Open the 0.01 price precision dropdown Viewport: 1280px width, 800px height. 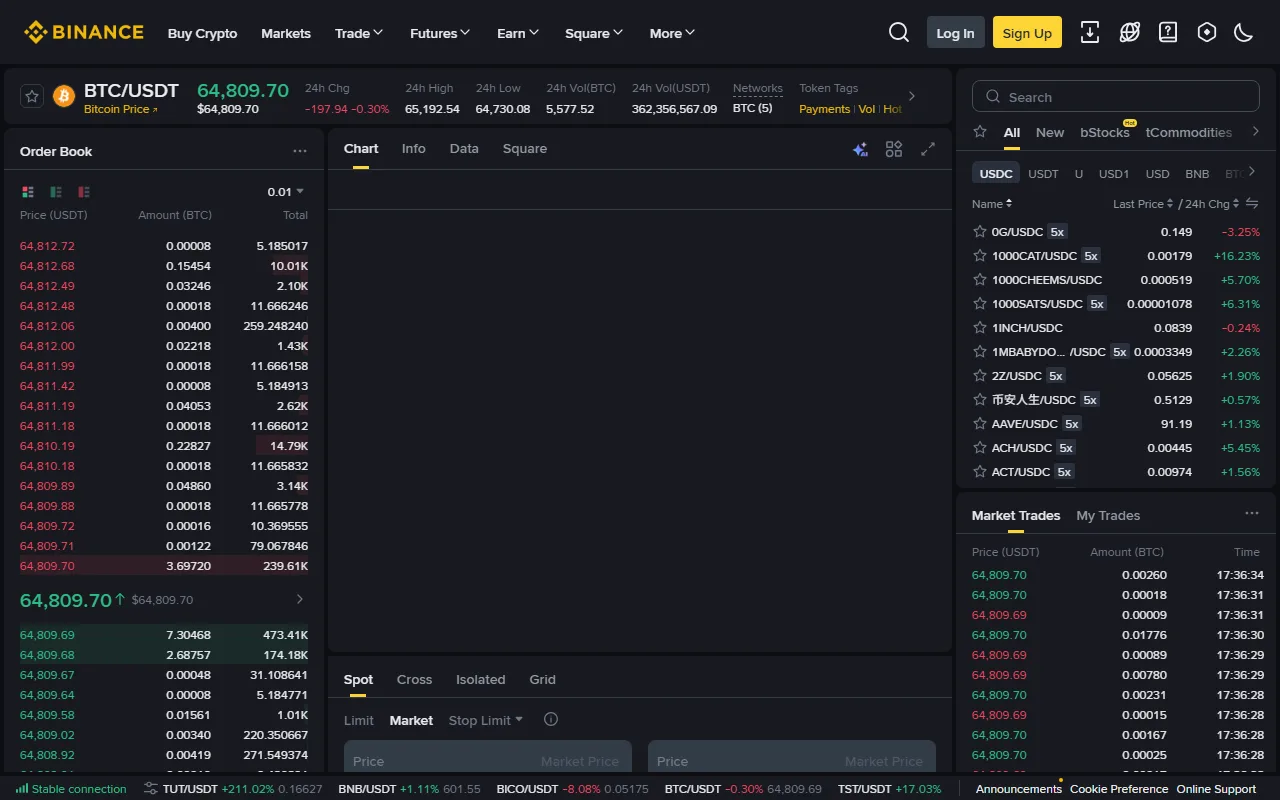pos(286,191)
